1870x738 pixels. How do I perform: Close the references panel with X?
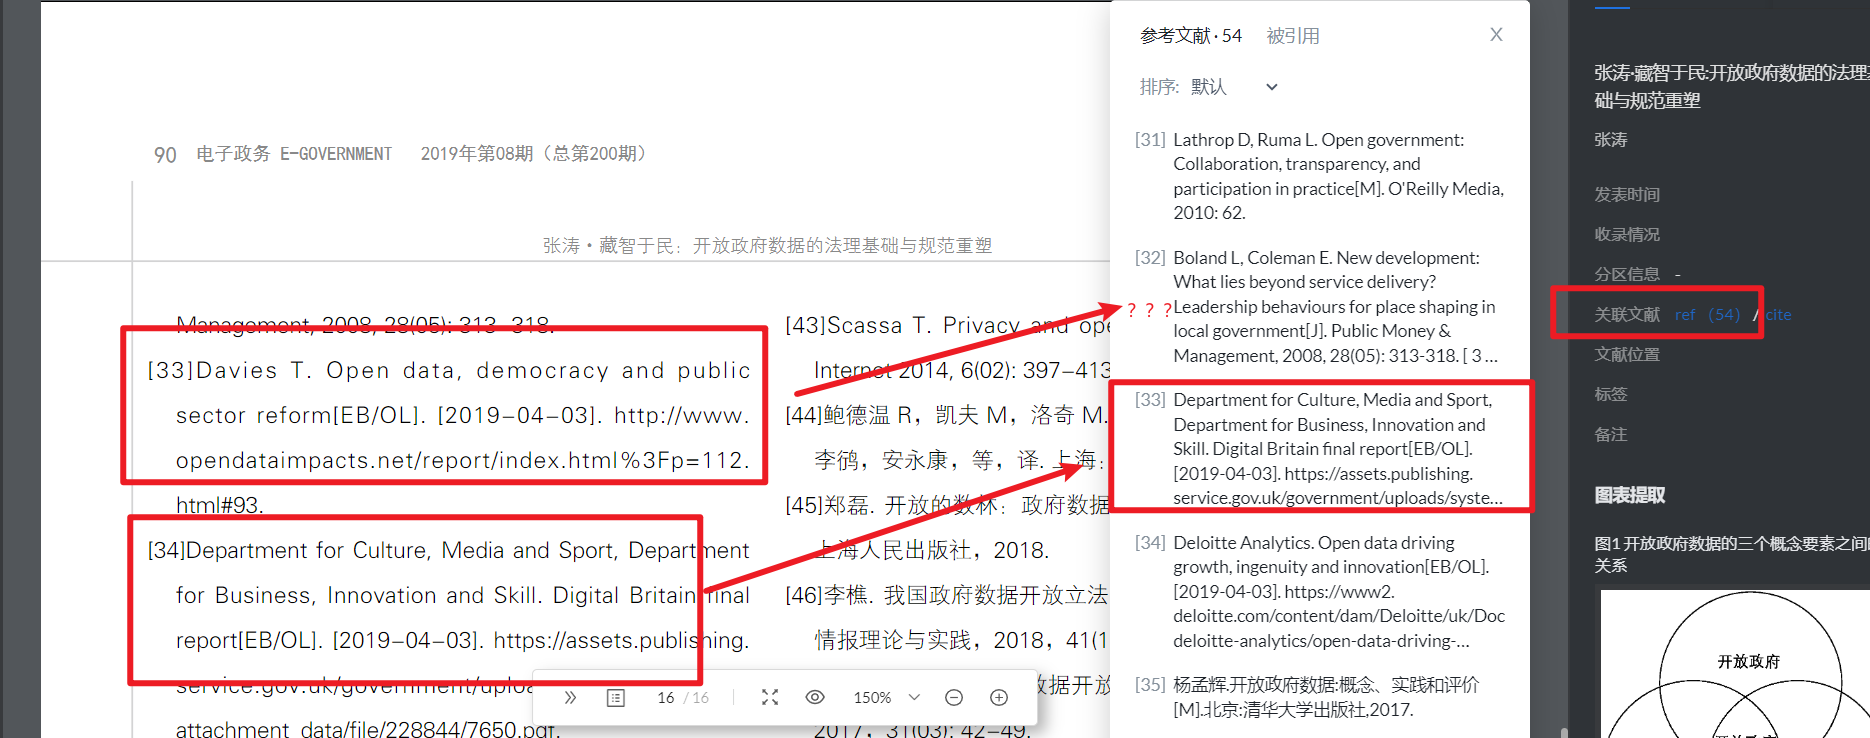(1496, 34)
